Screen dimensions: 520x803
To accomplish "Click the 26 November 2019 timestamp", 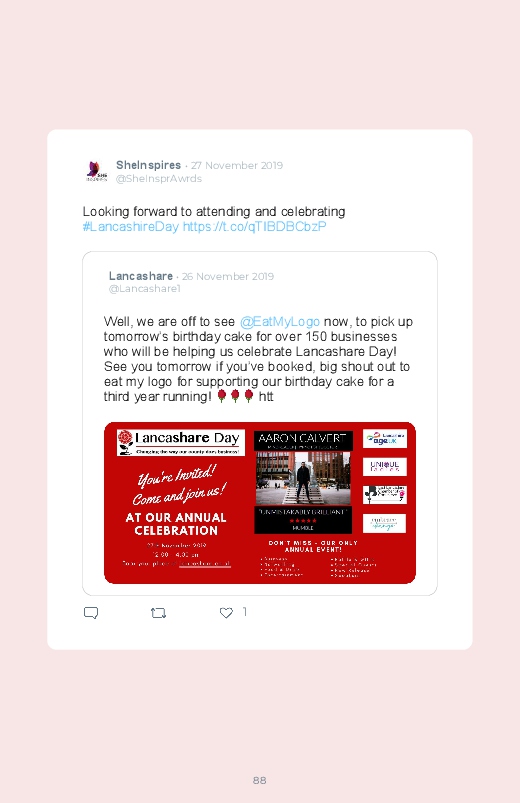I will coord(228,277).
